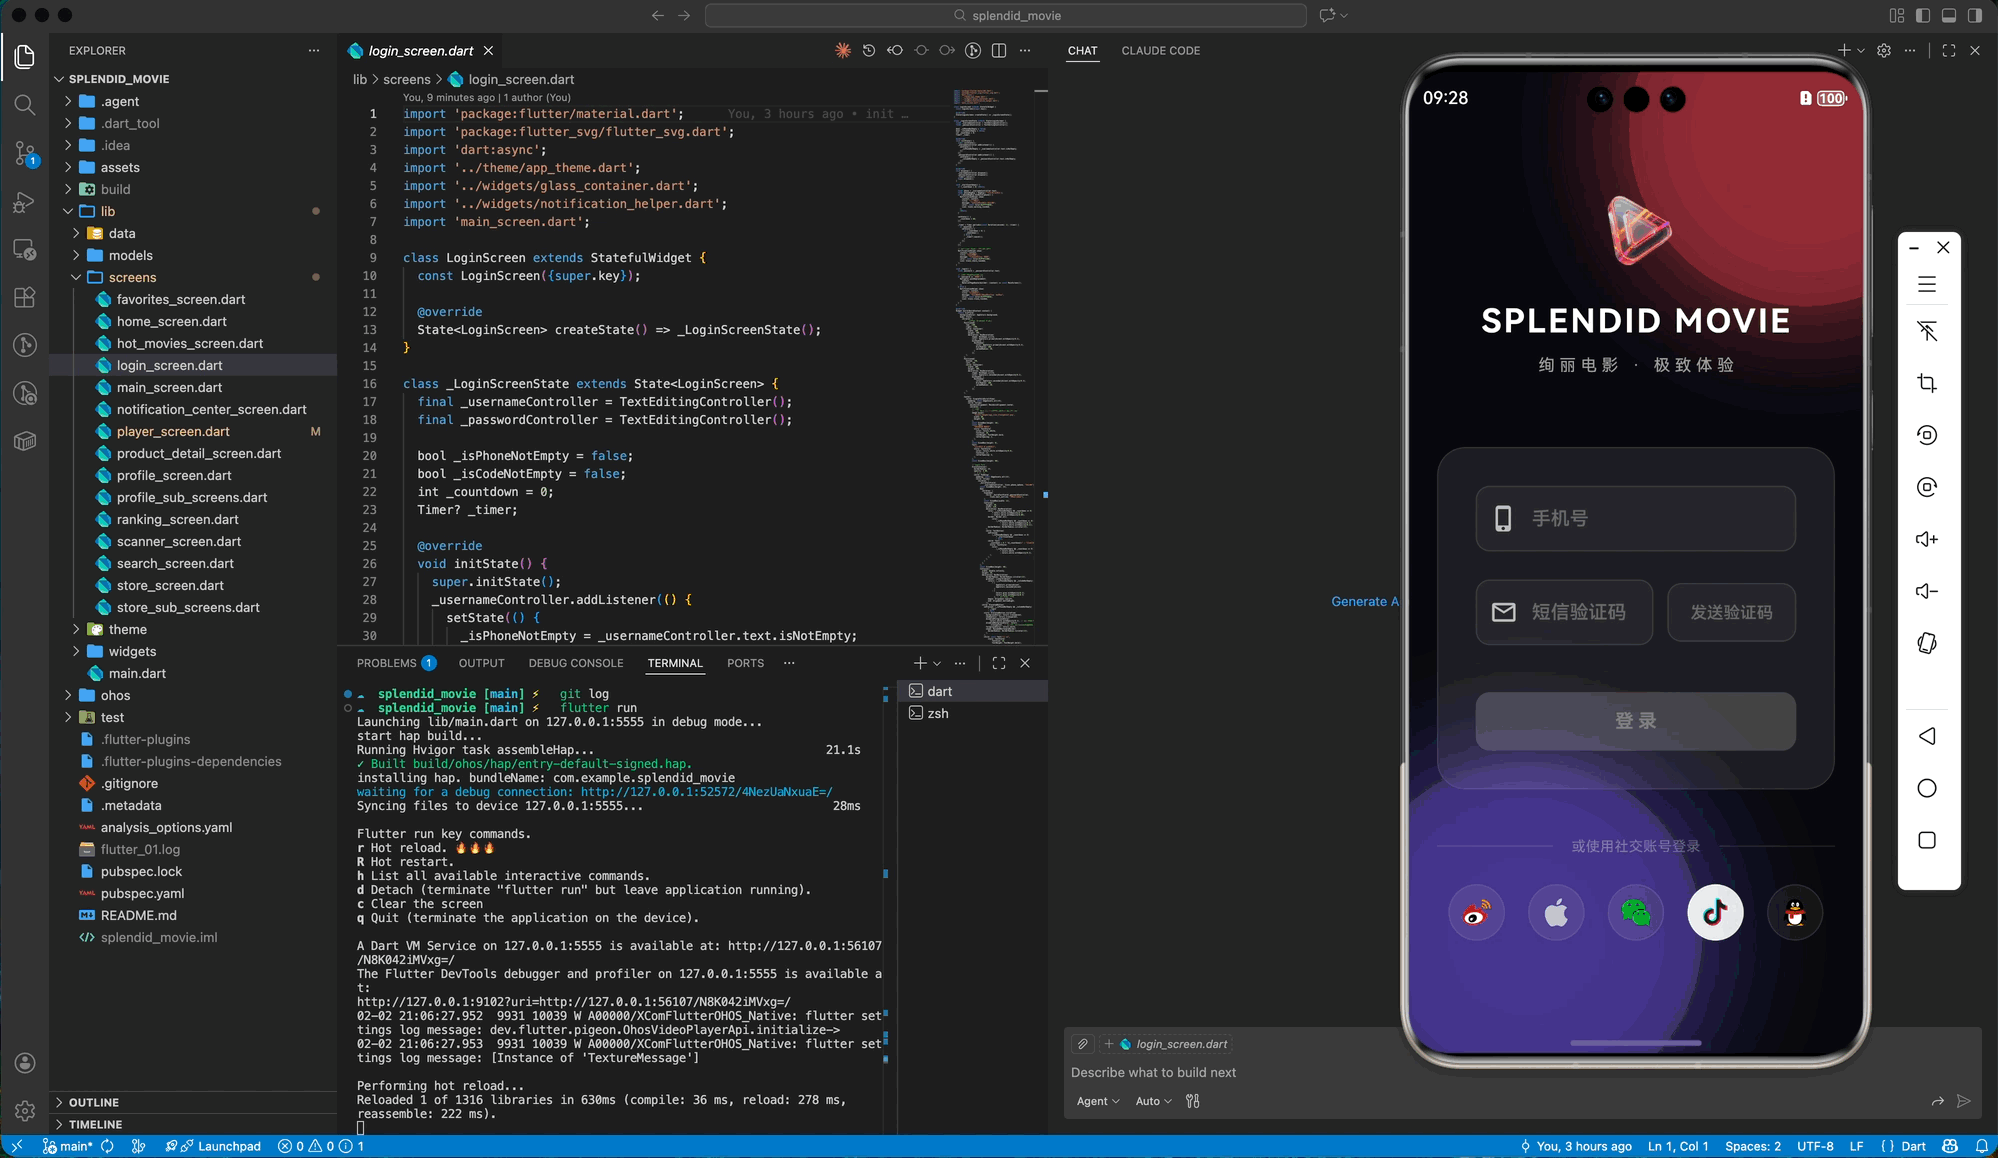Open the Search view in the activity bar
Viewport: 1998px width, 1158px height.
tap(25, 105)
